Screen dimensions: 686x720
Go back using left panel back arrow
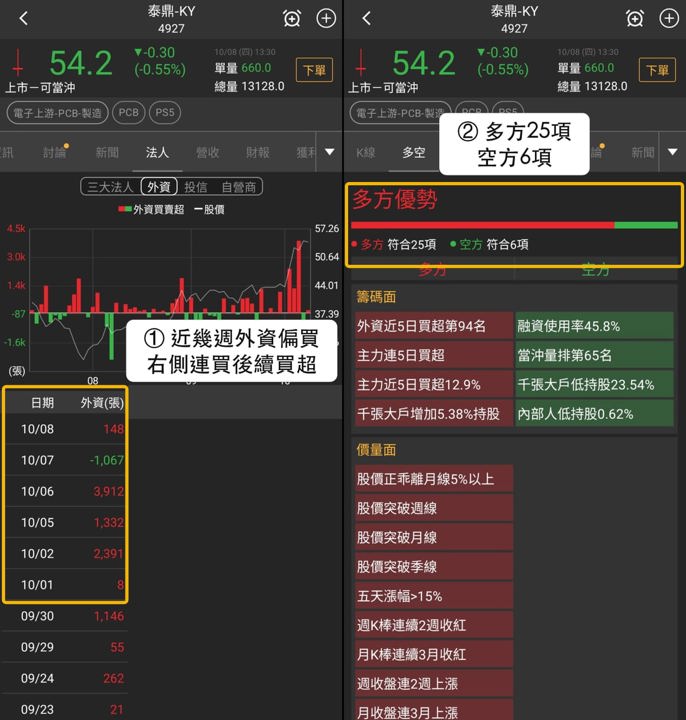coord(24,18)
